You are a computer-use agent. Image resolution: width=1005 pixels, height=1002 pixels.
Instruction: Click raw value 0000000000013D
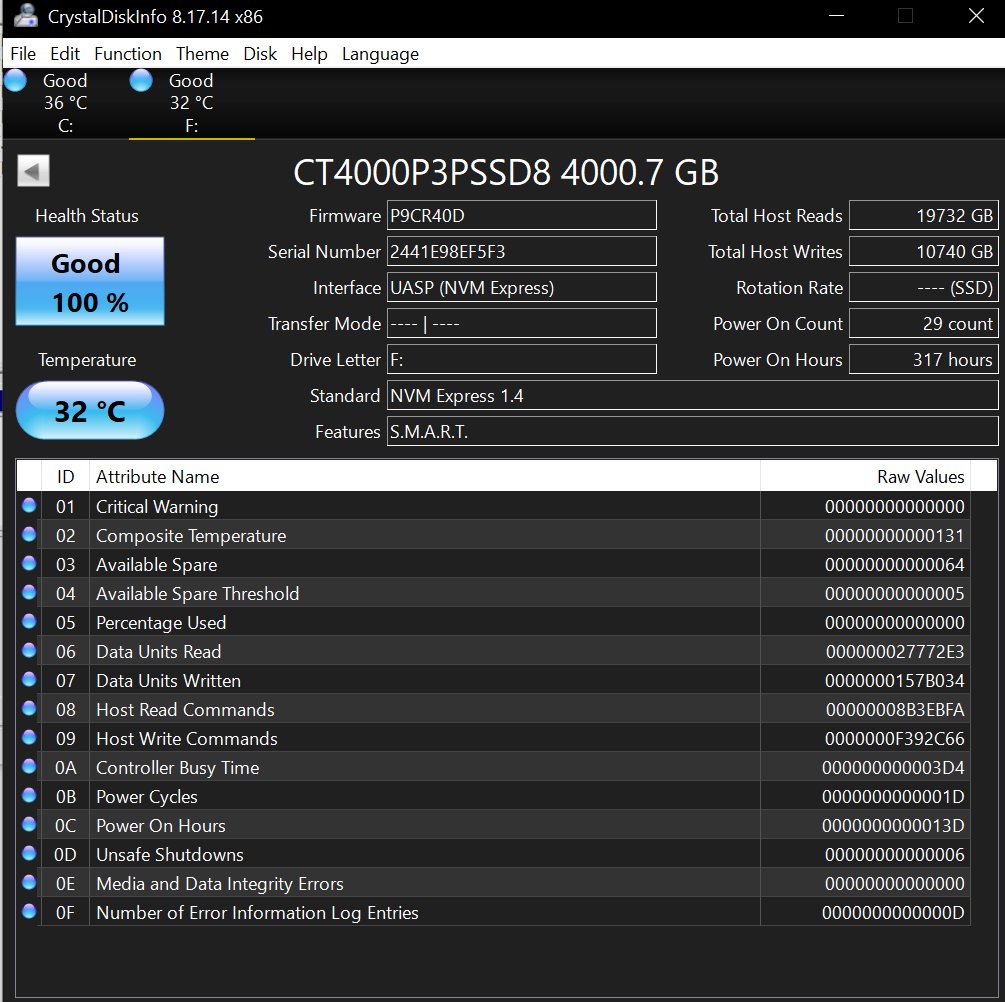[893, 826]
